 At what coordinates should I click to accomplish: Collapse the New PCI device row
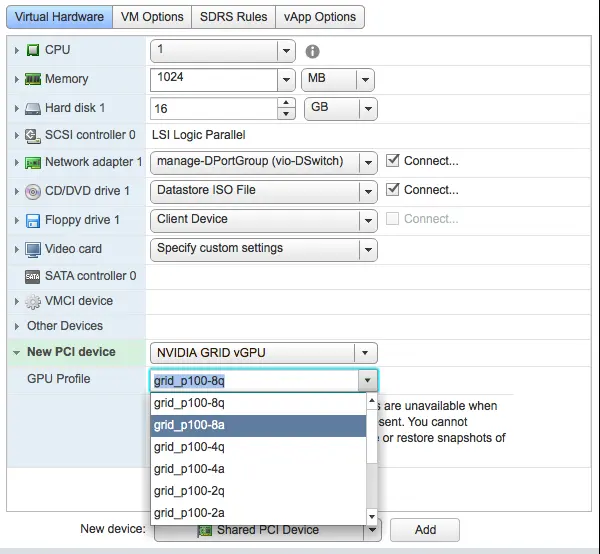tap(16, 353)
